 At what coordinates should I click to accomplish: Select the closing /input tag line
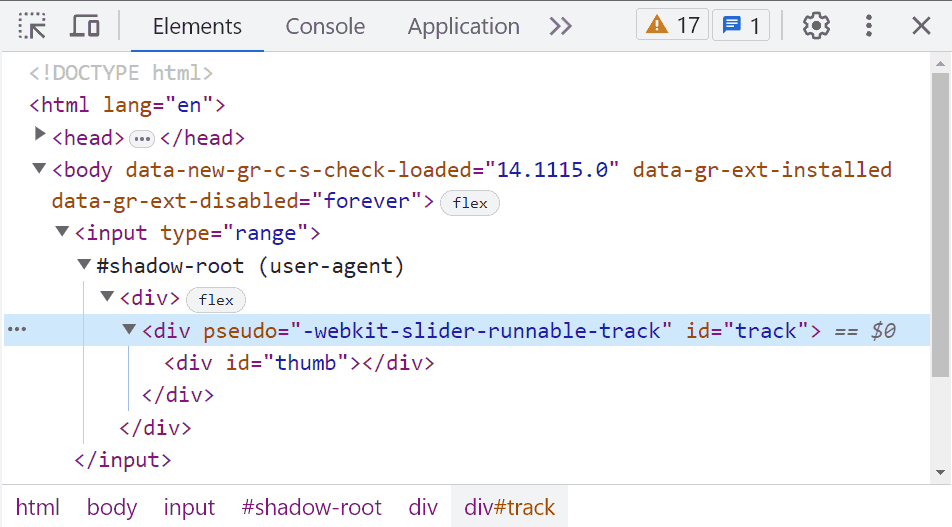point(123,460)
